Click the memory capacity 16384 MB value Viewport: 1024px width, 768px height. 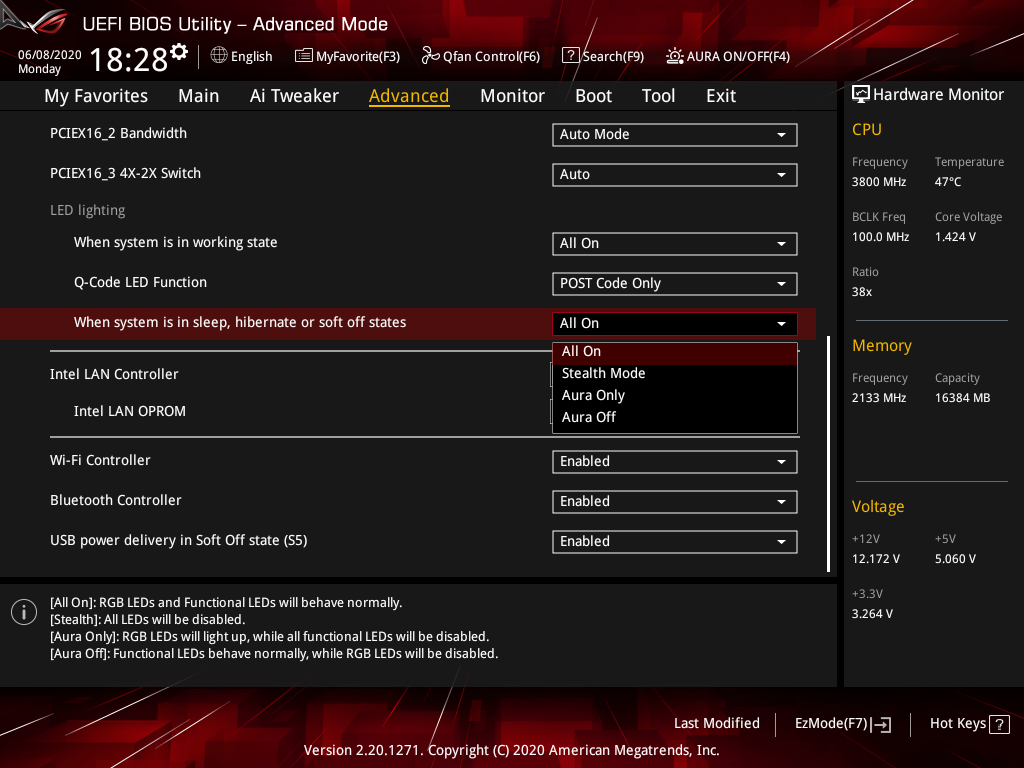pyautogui.click(x=963, y=398)
